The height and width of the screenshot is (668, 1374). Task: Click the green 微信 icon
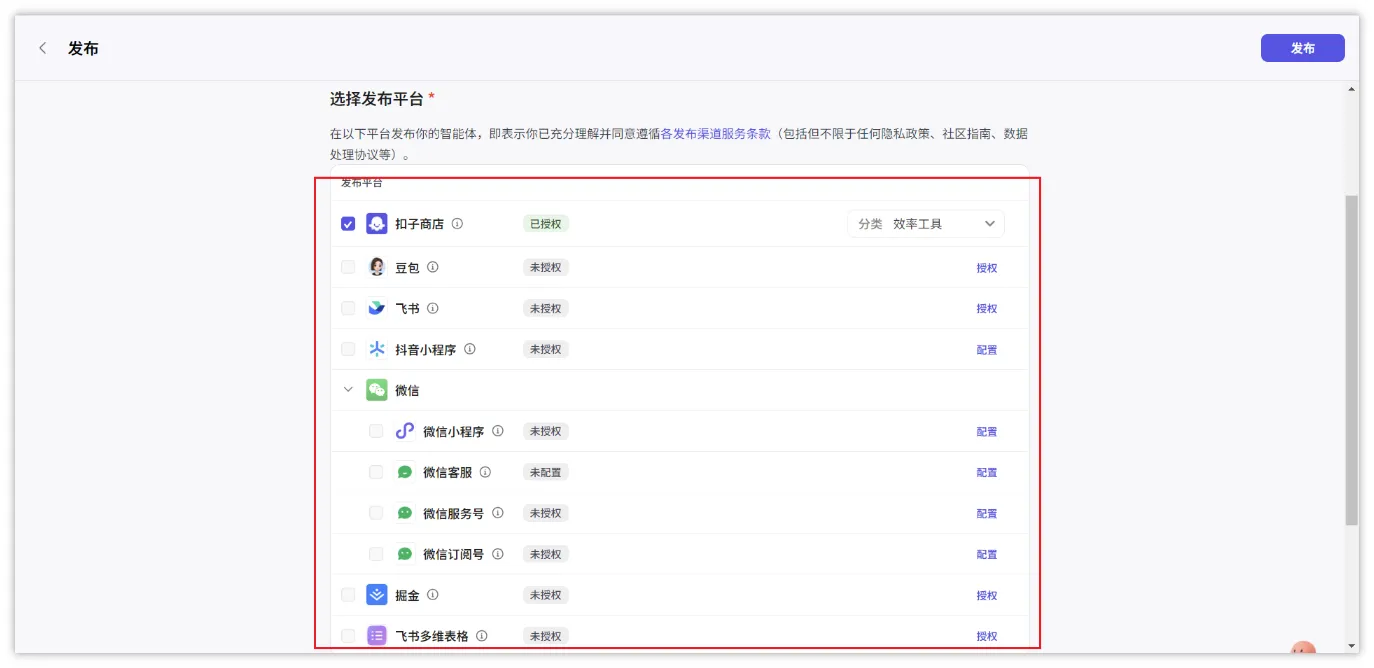[x=376, y=390]
